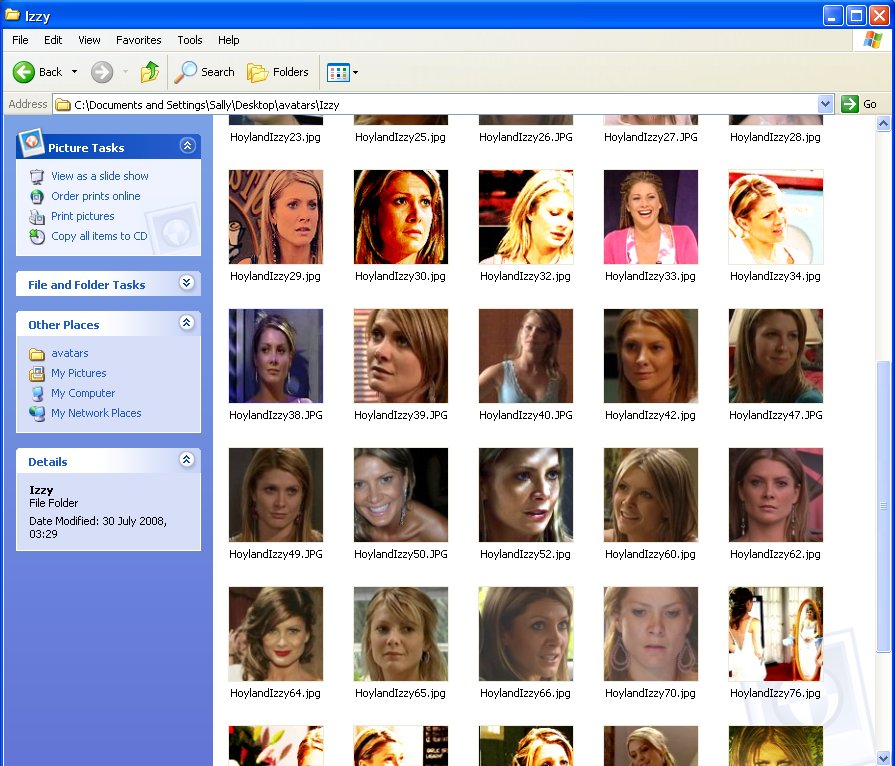Screen dimensions: 895x766
Task: Click the scrollbar down arrow
Action: tap(883, 759)
